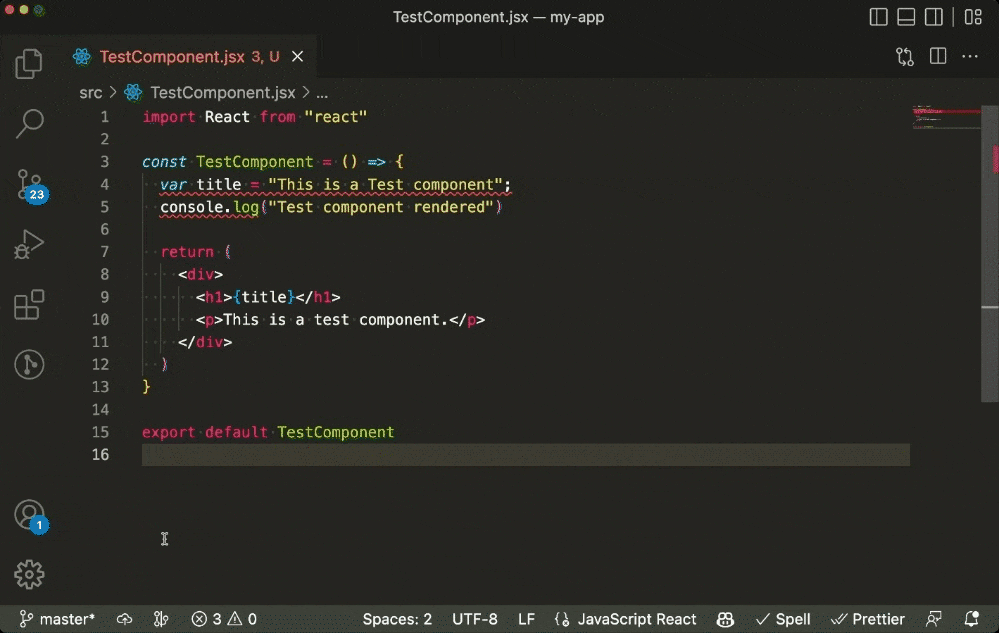Image resolution: width=999 pixels, height=633 pixels.
Task: Open the Extensions view
Action: 29,304
